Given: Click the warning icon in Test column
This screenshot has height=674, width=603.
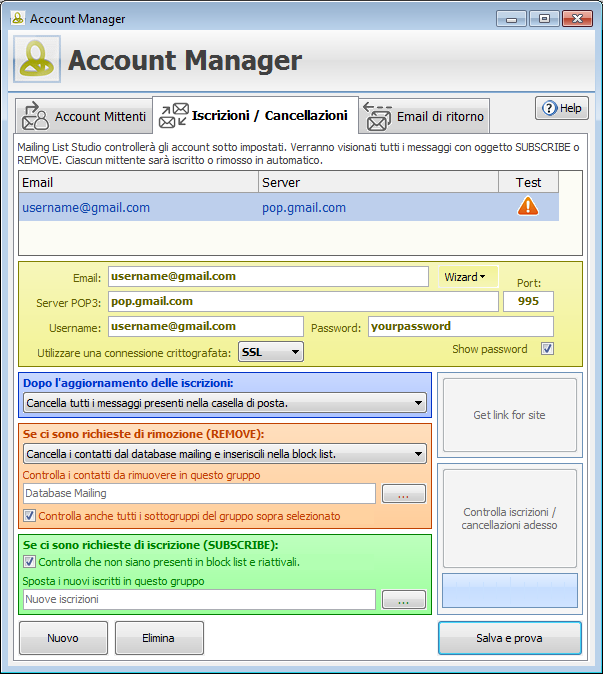Looking at the screenshot, I should [527, 206].
